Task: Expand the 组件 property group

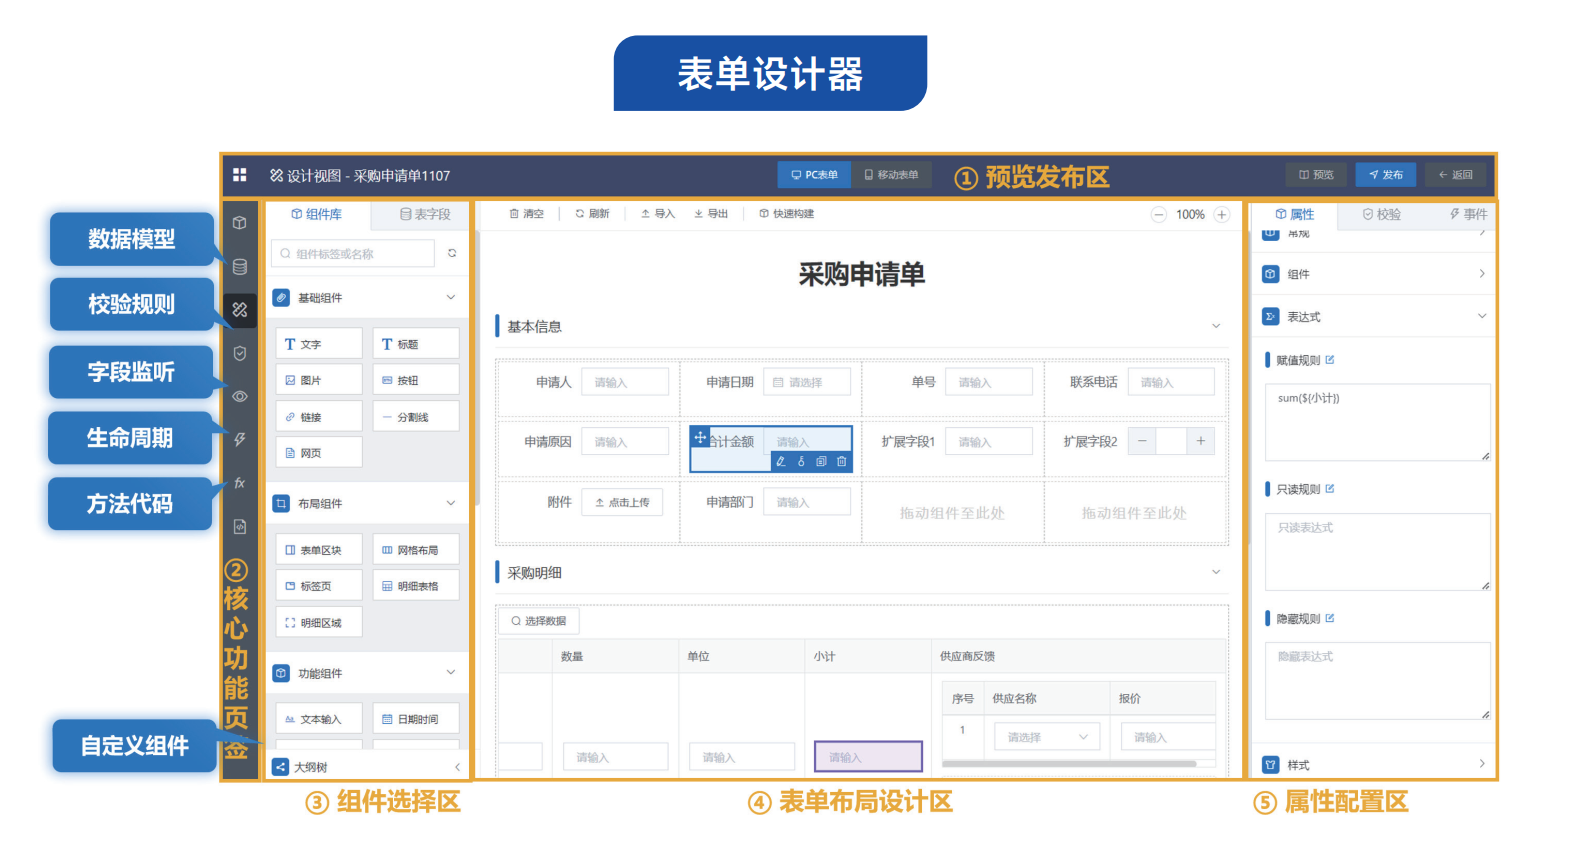Action: pyautogui.click(x=1482, y=273)
